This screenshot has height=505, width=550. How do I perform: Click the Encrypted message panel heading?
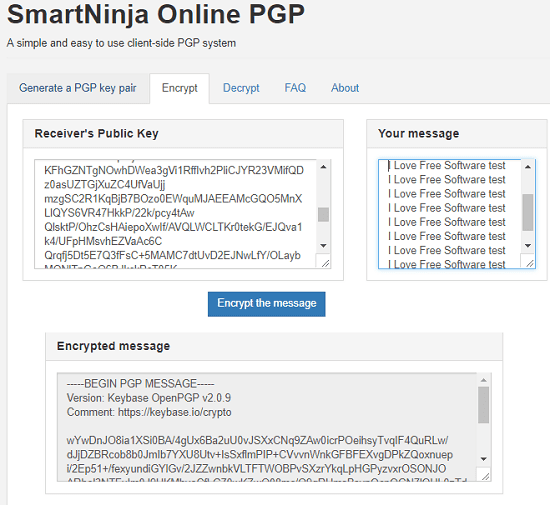click(113, 346)
